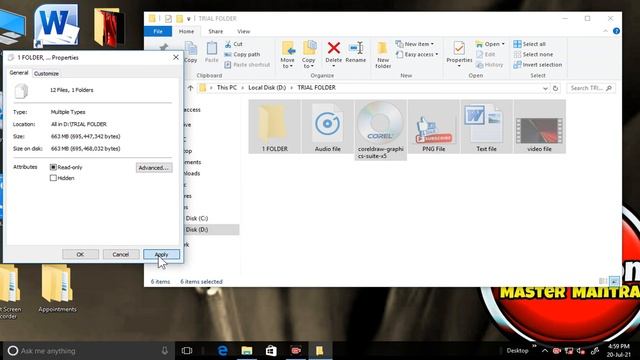This screenshot has width=640, height=360.
Task: Select the 1 FOLDER item
Action: tap(275, 127)
